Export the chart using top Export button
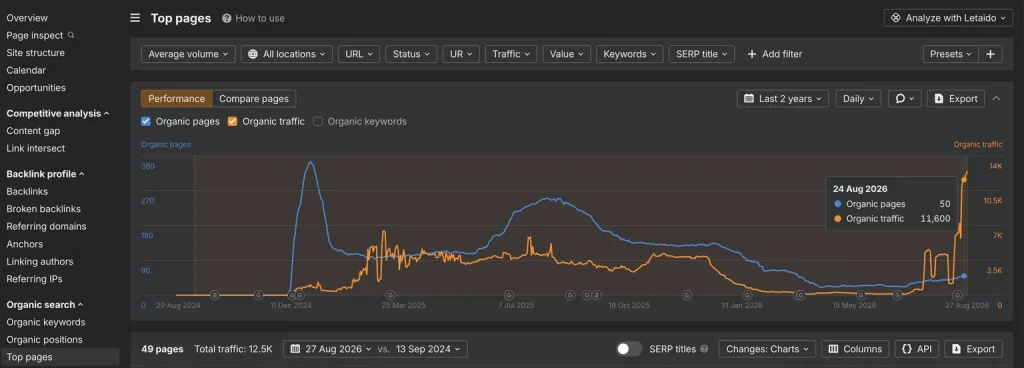Image resolution: width=1024 pixels, height=368 pixels. (x=956, y=99)
